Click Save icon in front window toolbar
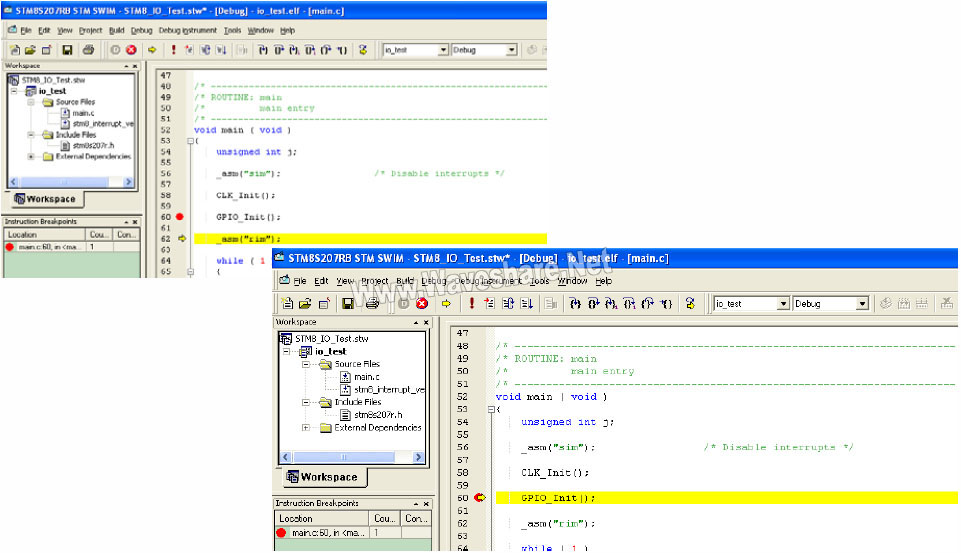 (348, 304)
